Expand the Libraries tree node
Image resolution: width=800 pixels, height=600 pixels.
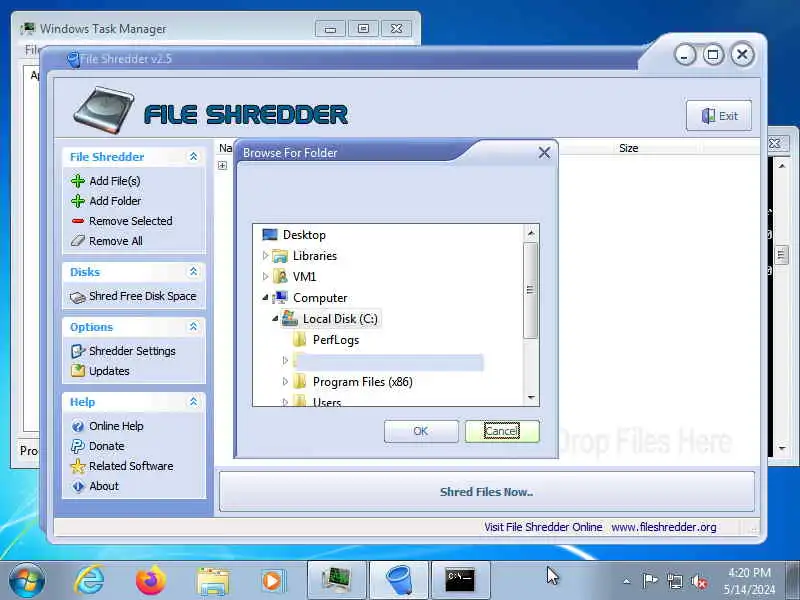click(x=265, y=255)
